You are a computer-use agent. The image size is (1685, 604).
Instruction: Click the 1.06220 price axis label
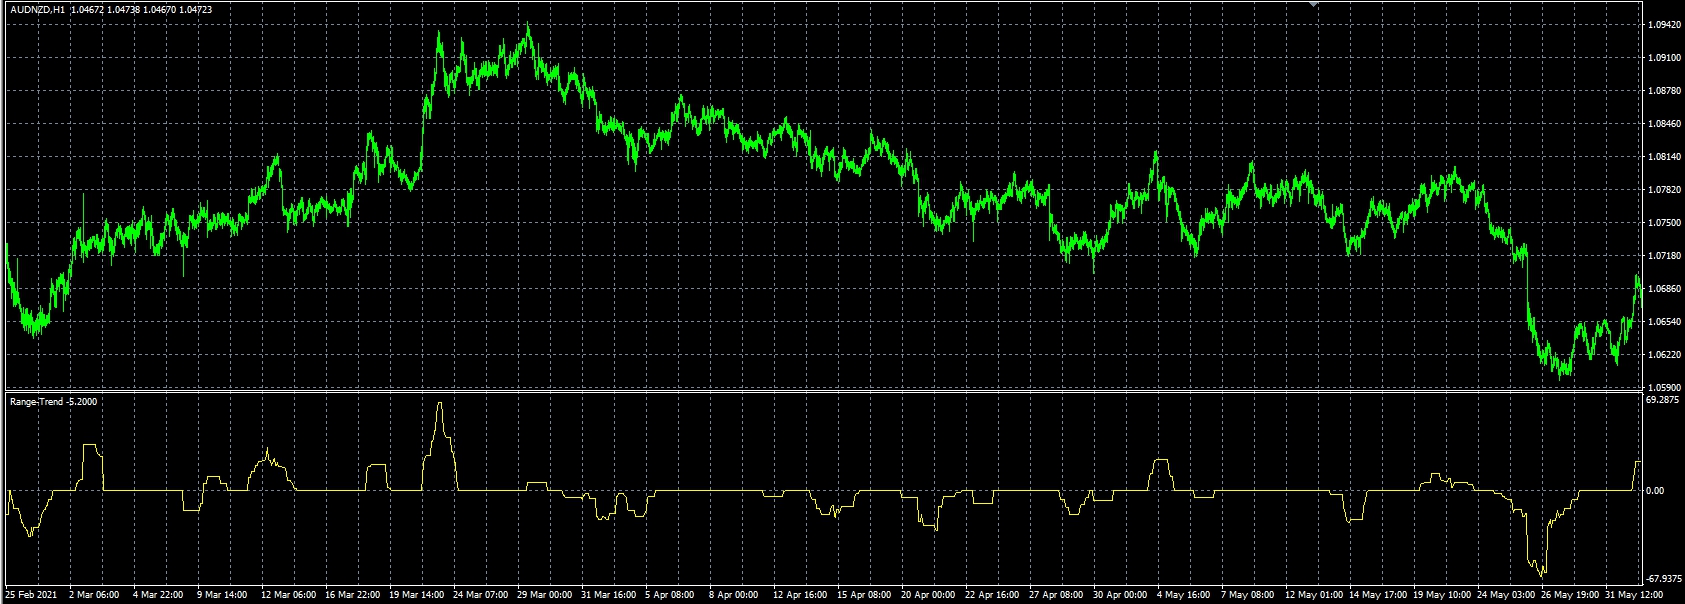click(1664, 355)
